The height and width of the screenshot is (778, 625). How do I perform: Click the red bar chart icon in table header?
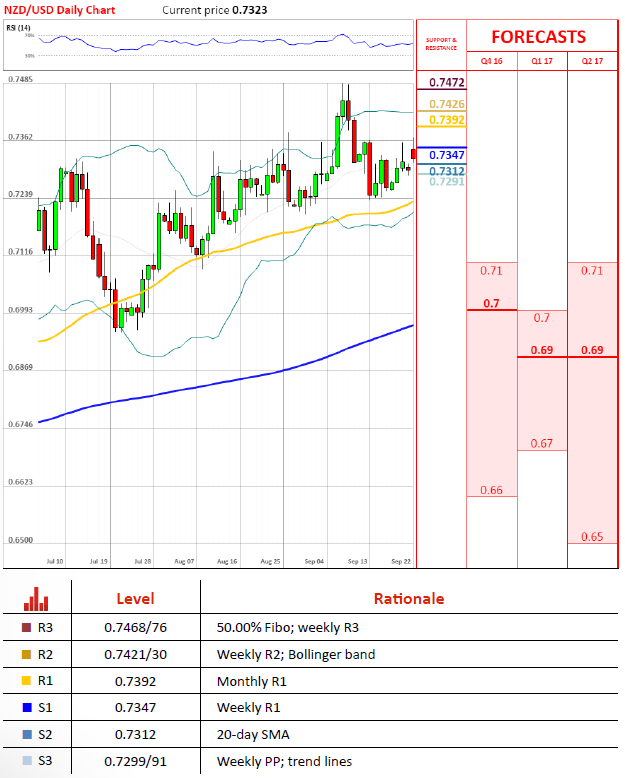coord(36,599)
